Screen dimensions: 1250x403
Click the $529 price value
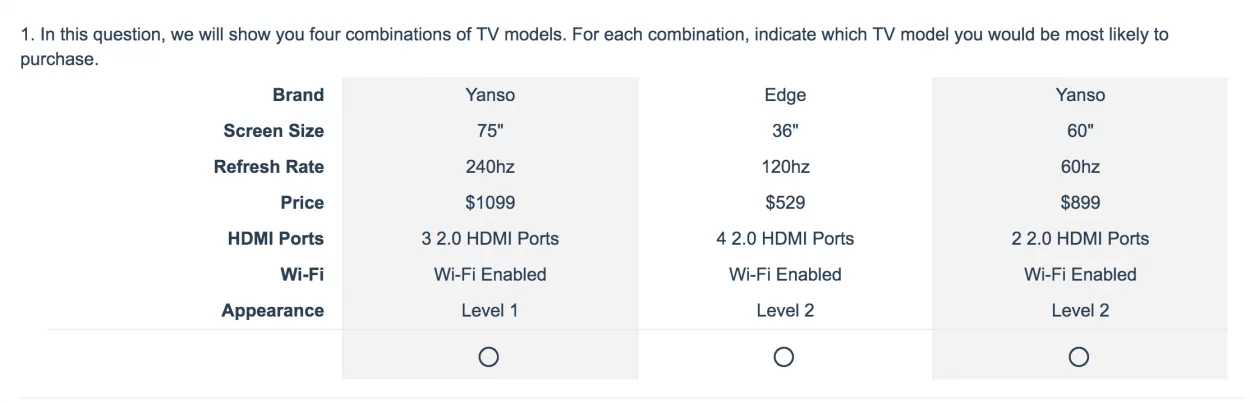click(x=784, y=203)
